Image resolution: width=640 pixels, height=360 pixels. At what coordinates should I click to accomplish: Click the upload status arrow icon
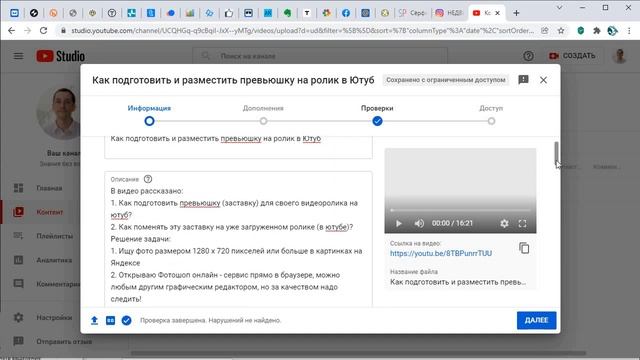[94, 320]
